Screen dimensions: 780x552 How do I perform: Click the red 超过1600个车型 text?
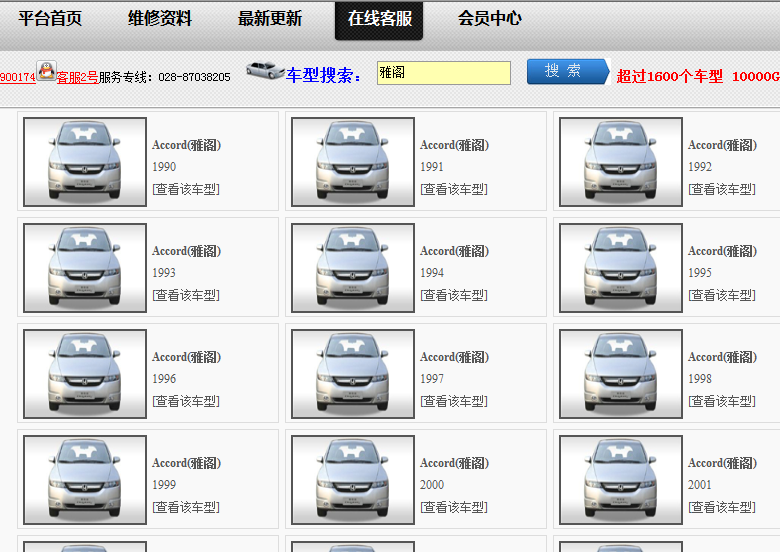tap(670, 76)
